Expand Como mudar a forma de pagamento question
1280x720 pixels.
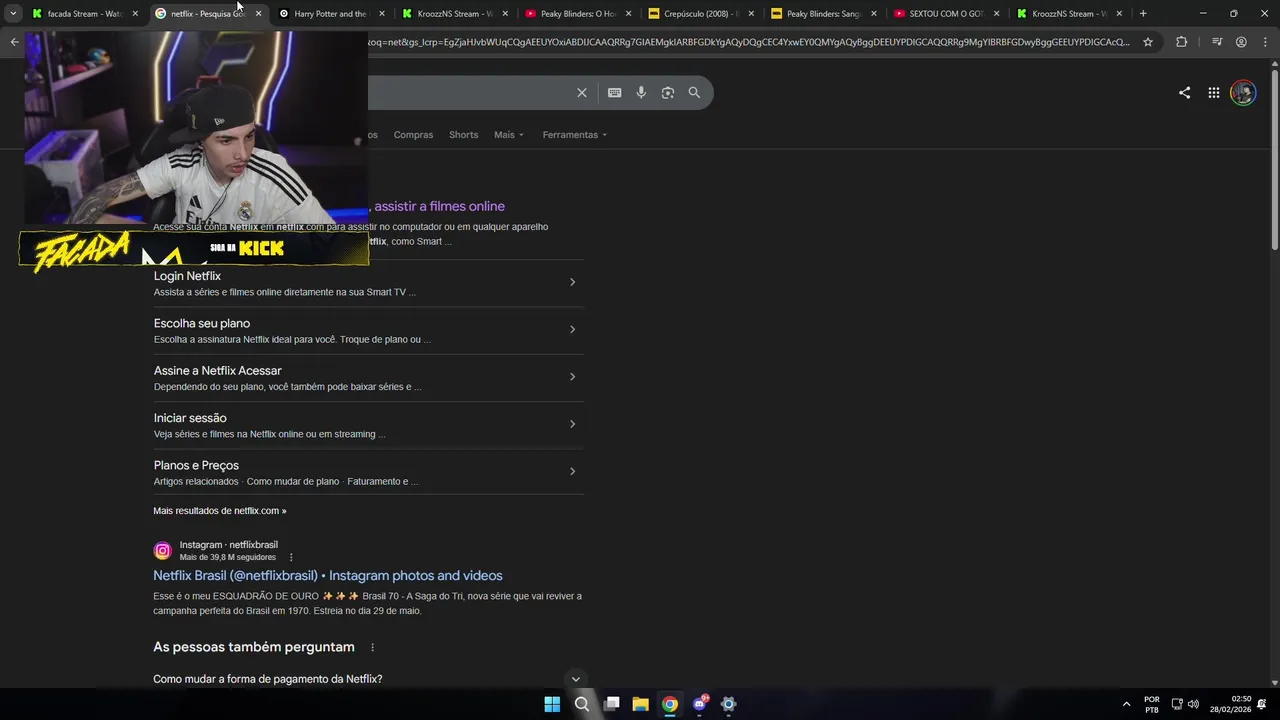coord(575,679)
